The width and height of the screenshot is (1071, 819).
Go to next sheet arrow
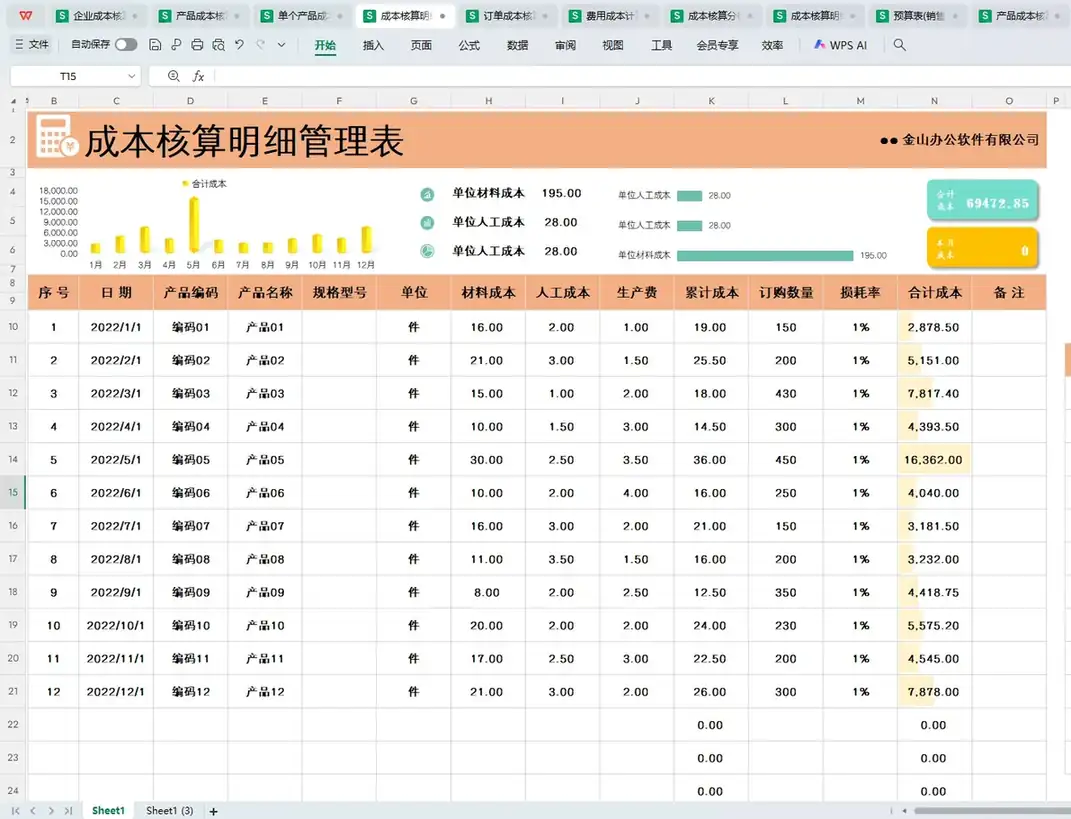[x=51, y=811]
